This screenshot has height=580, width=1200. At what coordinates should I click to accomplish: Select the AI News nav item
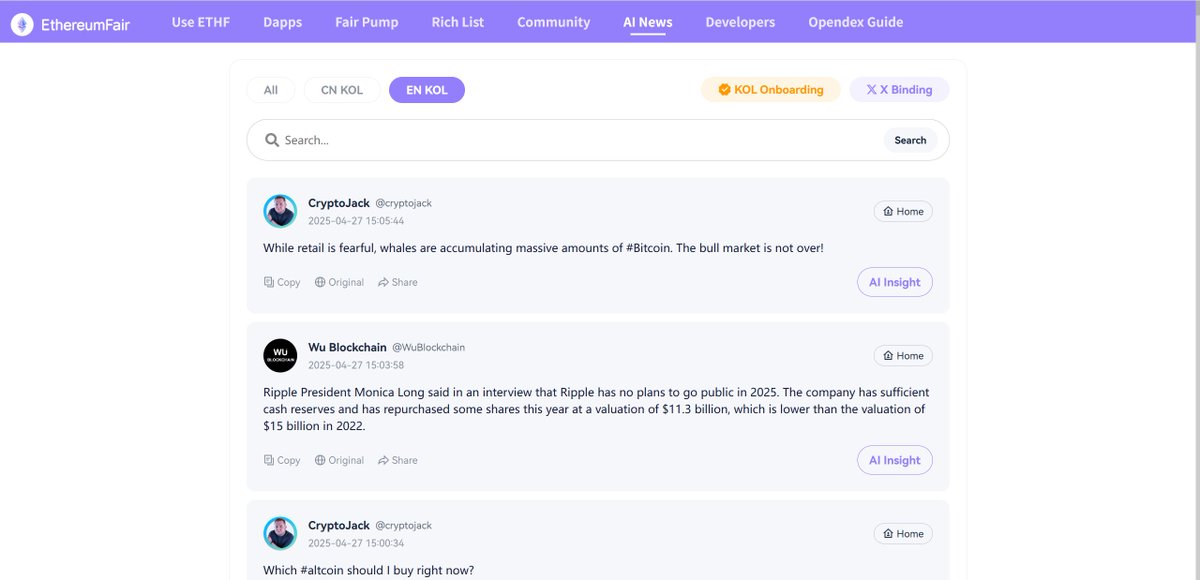coord(648,22)
